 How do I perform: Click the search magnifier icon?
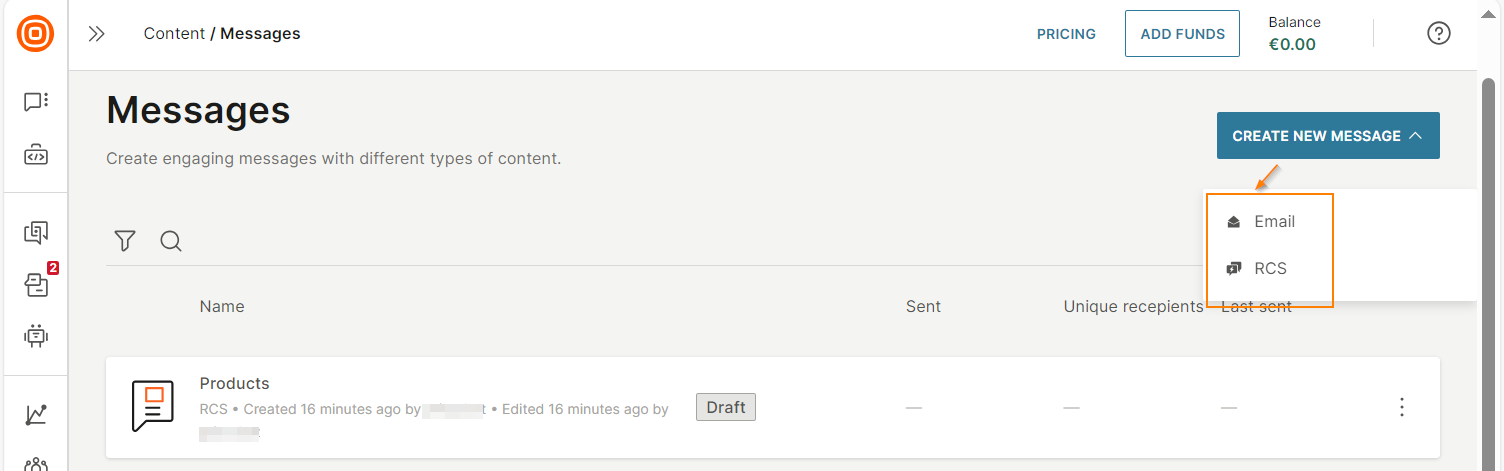[x=171, y=241]
